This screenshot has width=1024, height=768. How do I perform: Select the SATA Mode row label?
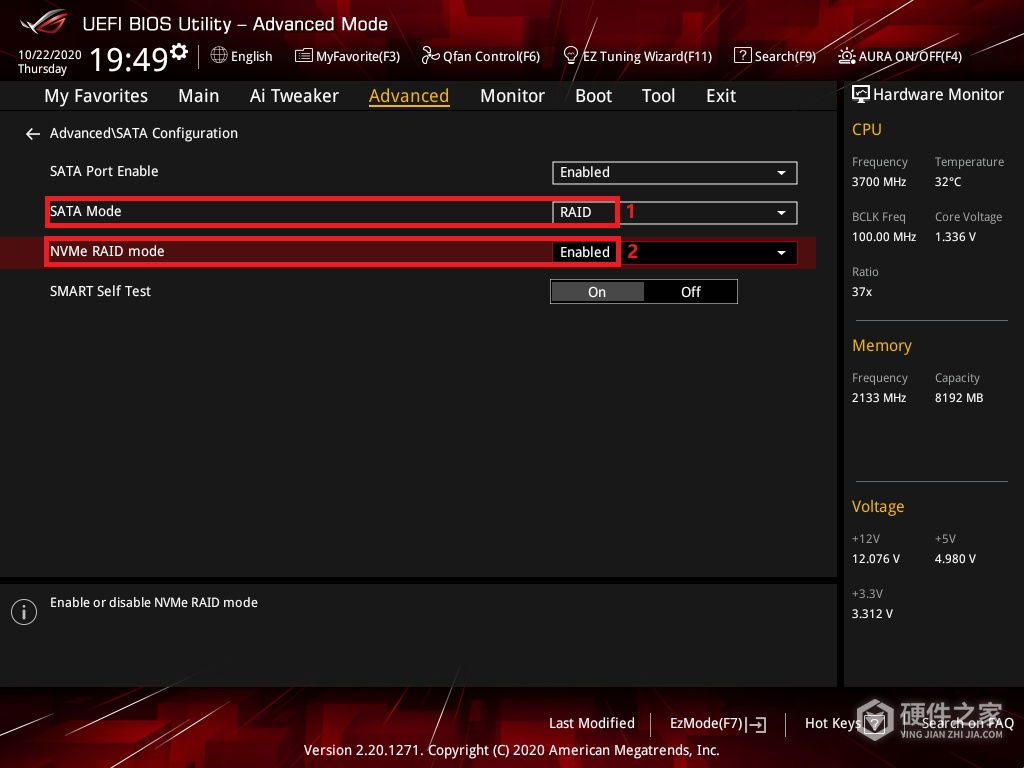pyautogui.click(x=86, y=211)
